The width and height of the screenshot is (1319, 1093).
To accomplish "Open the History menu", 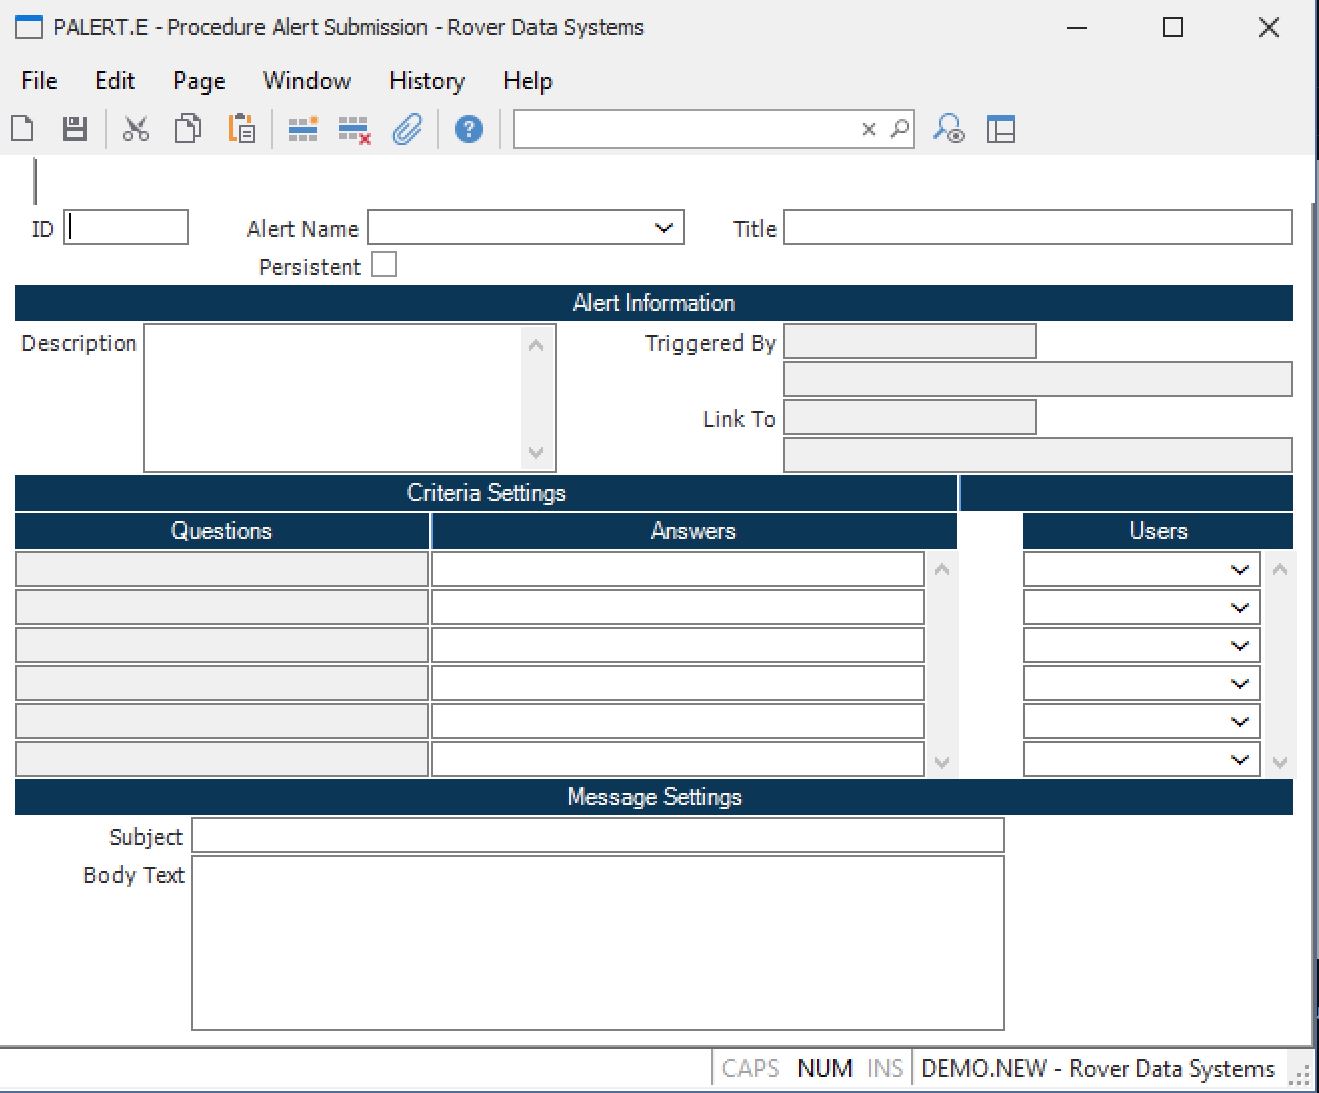I will pos(426,81).
